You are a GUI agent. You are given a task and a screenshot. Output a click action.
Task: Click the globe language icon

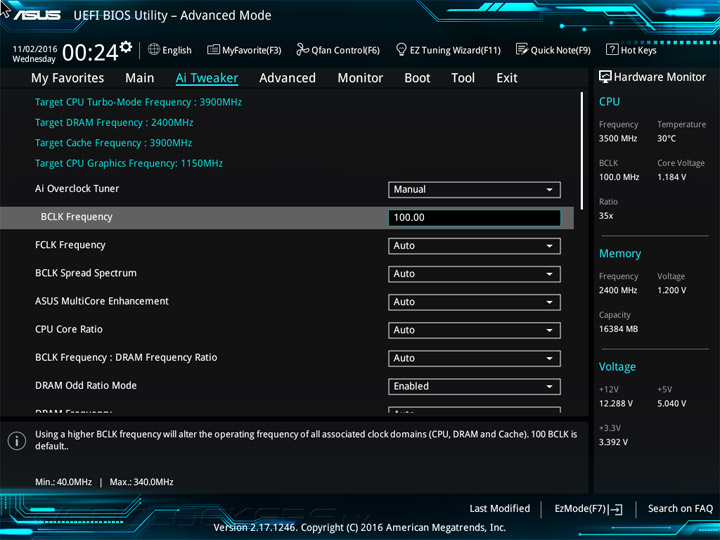pyautogui.click(x=154, y=49)
